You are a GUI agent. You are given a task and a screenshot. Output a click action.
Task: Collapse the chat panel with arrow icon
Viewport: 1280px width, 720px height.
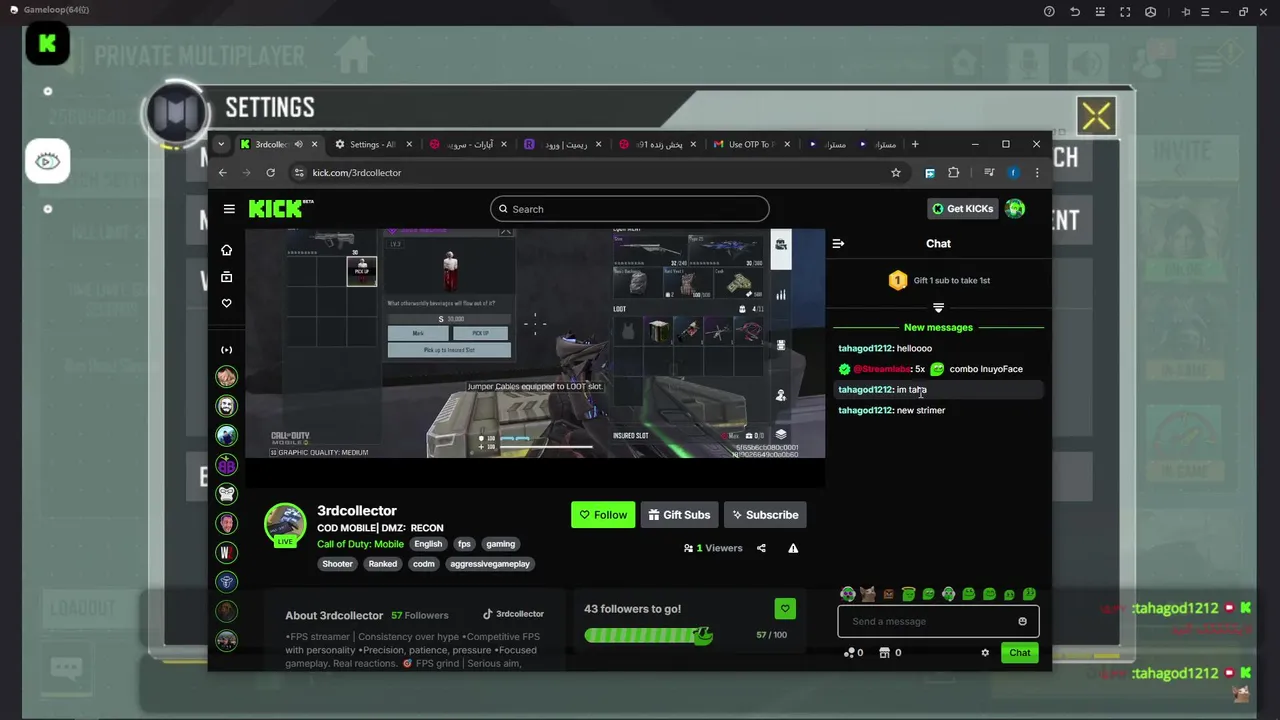[838, 243]
